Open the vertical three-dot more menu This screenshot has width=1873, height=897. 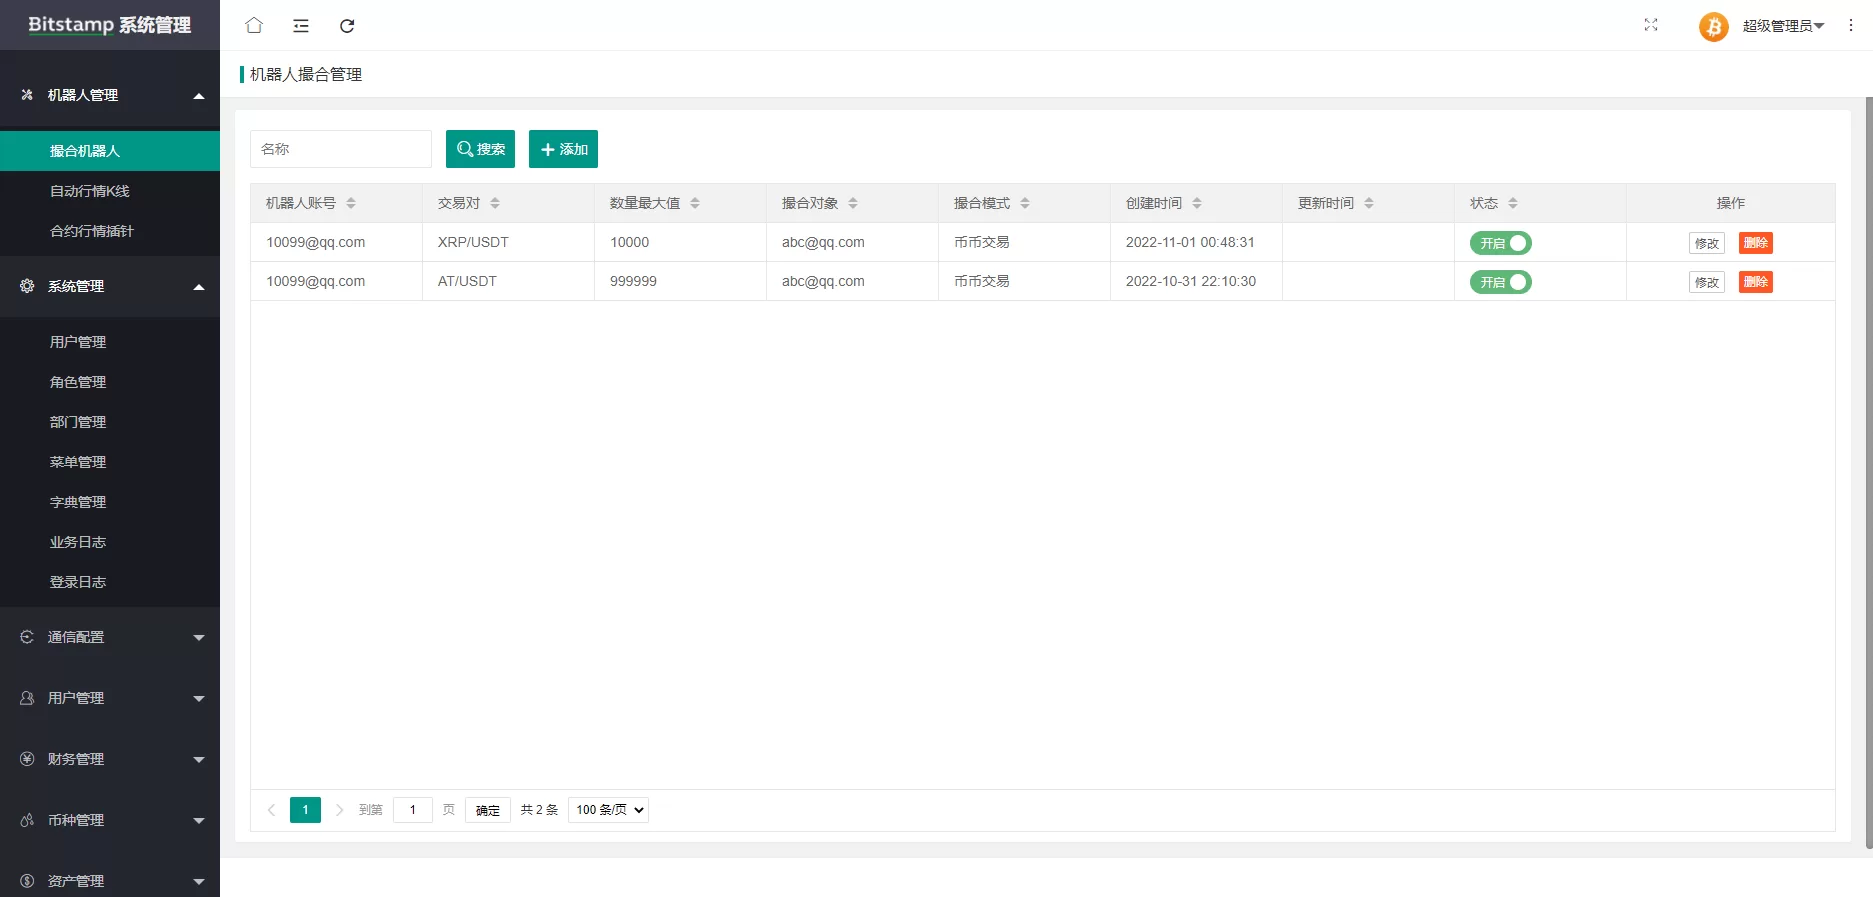tap(1851, 26)
